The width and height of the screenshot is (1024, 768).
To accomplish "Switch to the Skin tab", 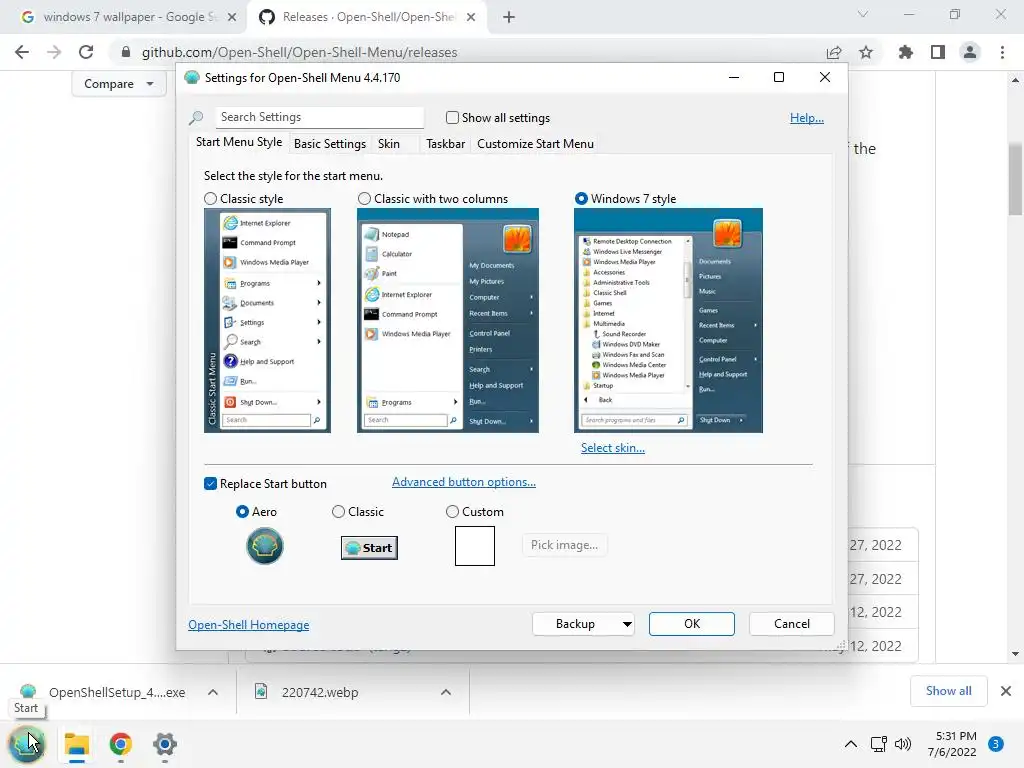I will click(389, 144).
